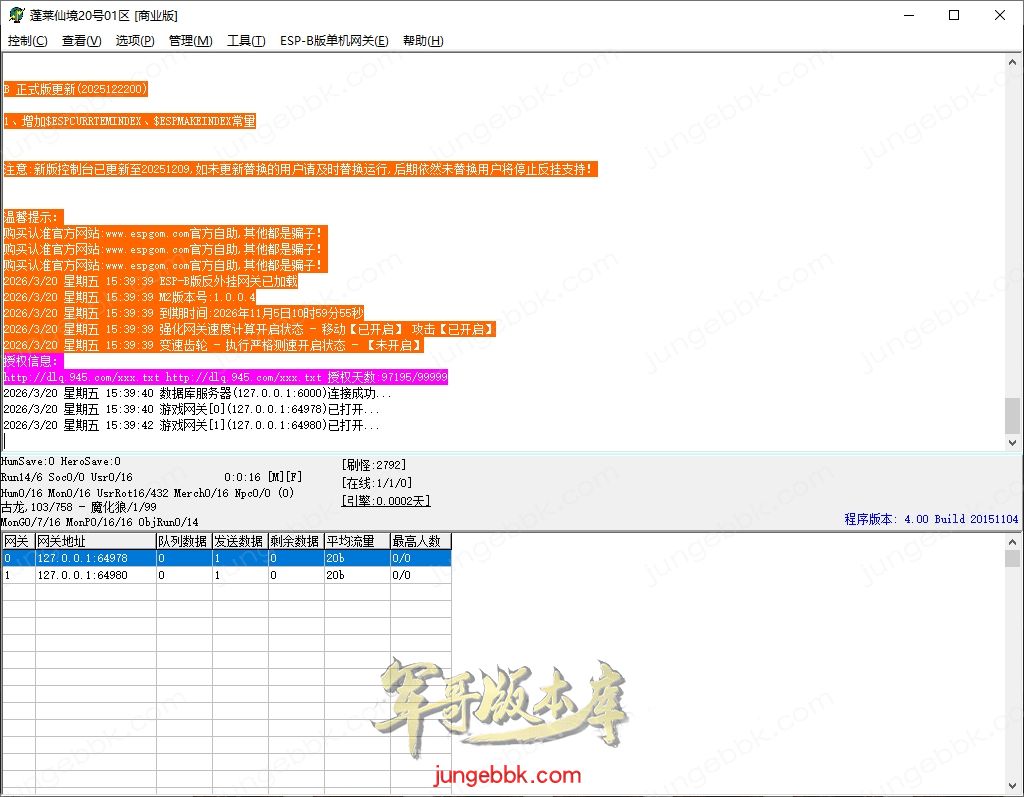This screenshot has width=1024, height=797.
Task: Open the ESP-B版单机网关(E) menu
Action: point(333,41)
